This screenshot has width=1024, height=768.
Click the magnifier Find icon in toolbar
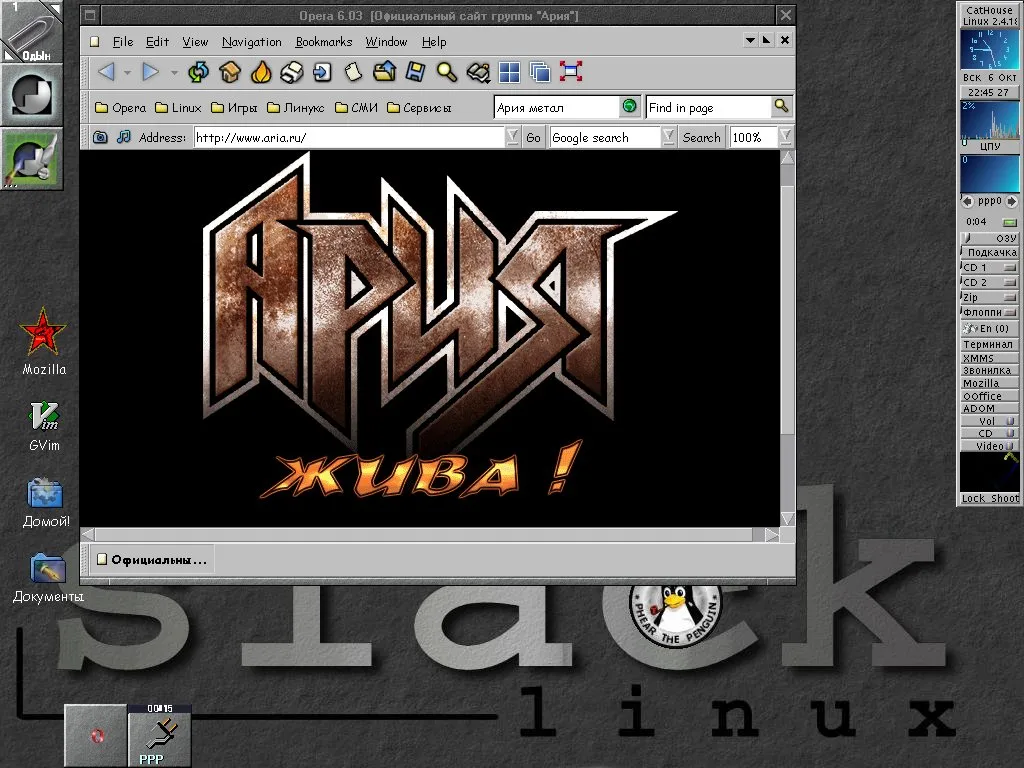pos(447,72)
